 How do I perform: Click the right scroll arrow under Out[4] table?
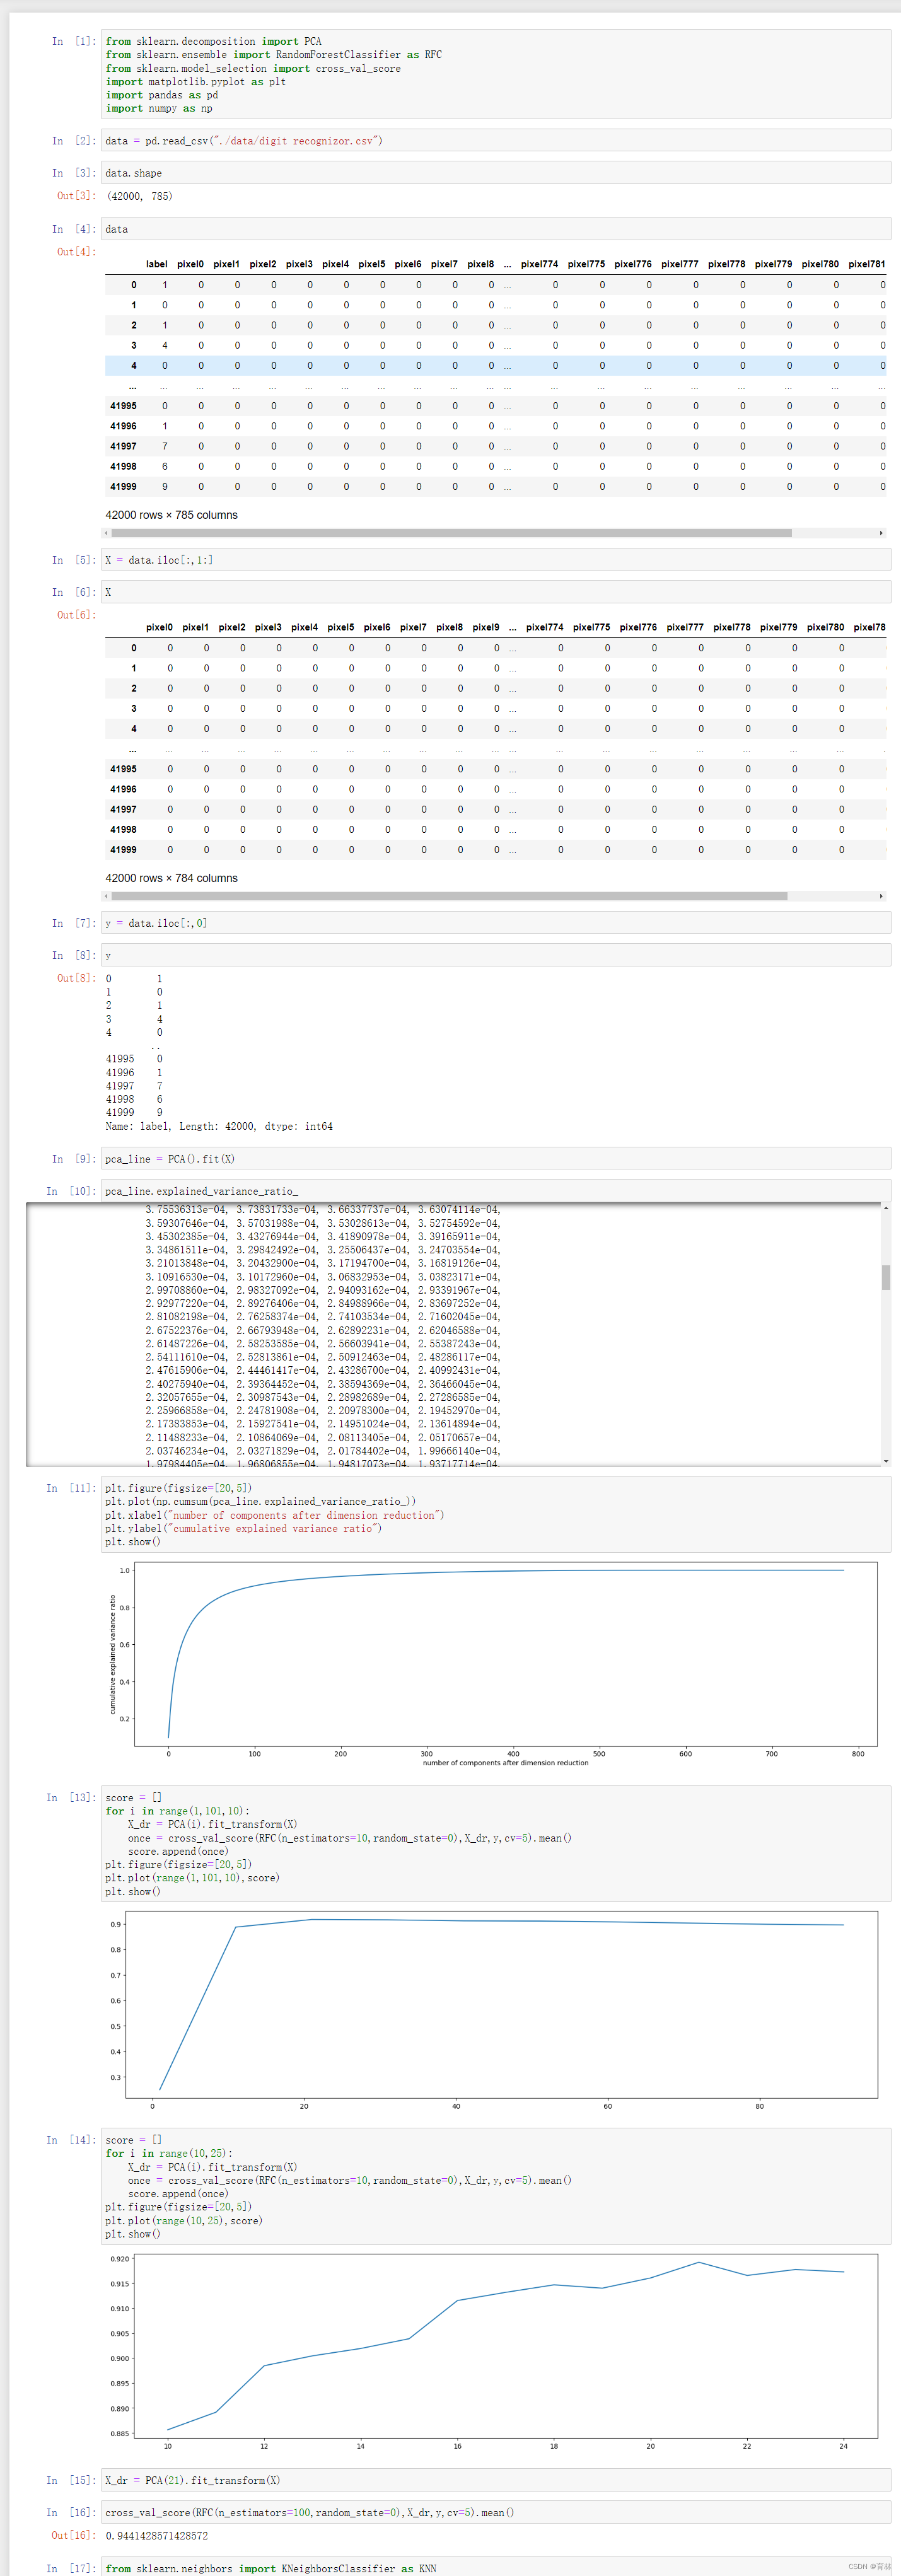881,533
